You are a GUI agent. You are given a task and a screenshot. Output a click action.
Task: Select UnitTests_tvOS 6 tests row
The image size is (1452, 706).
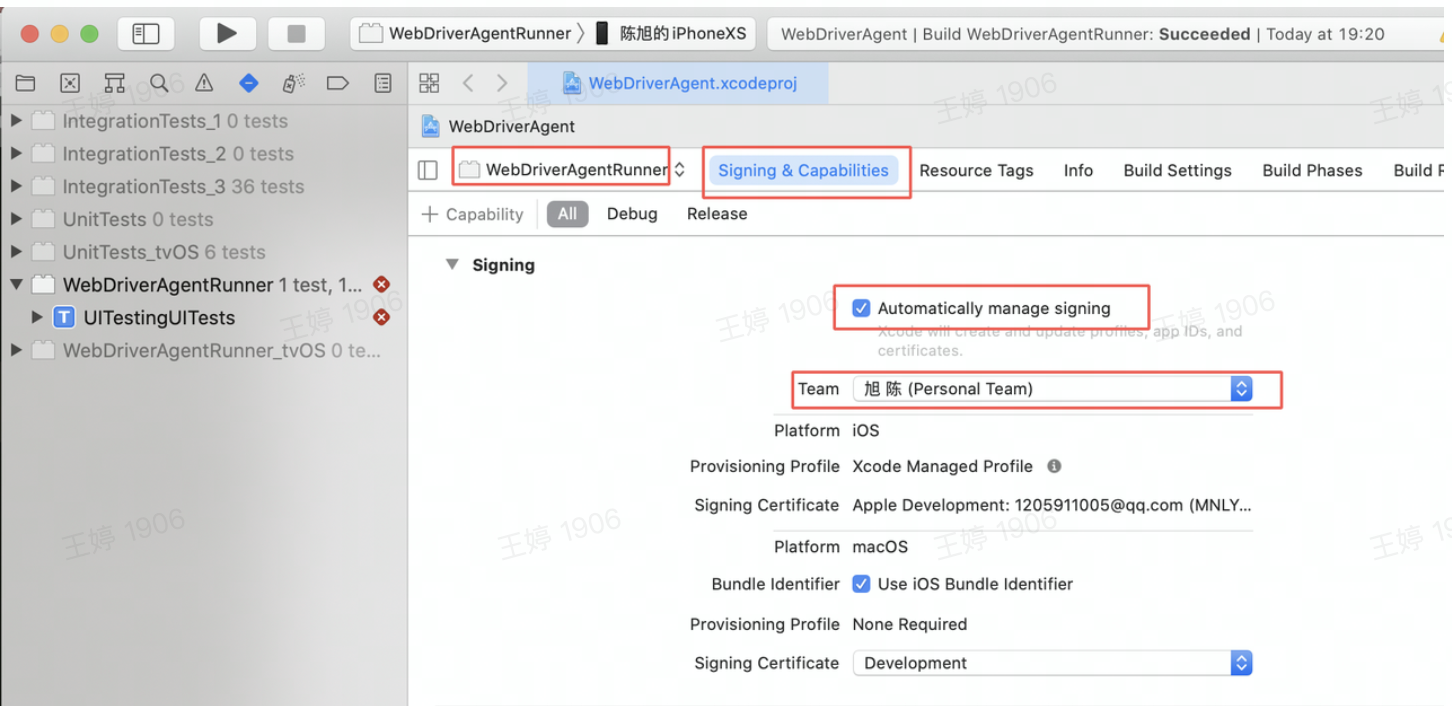204,252
